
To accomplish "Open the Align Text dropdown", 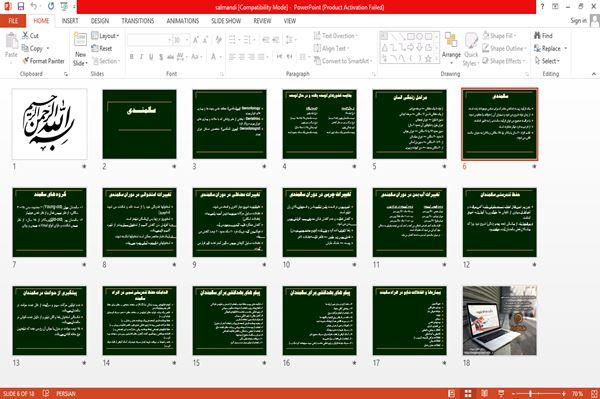I will (x=331, y=48).
